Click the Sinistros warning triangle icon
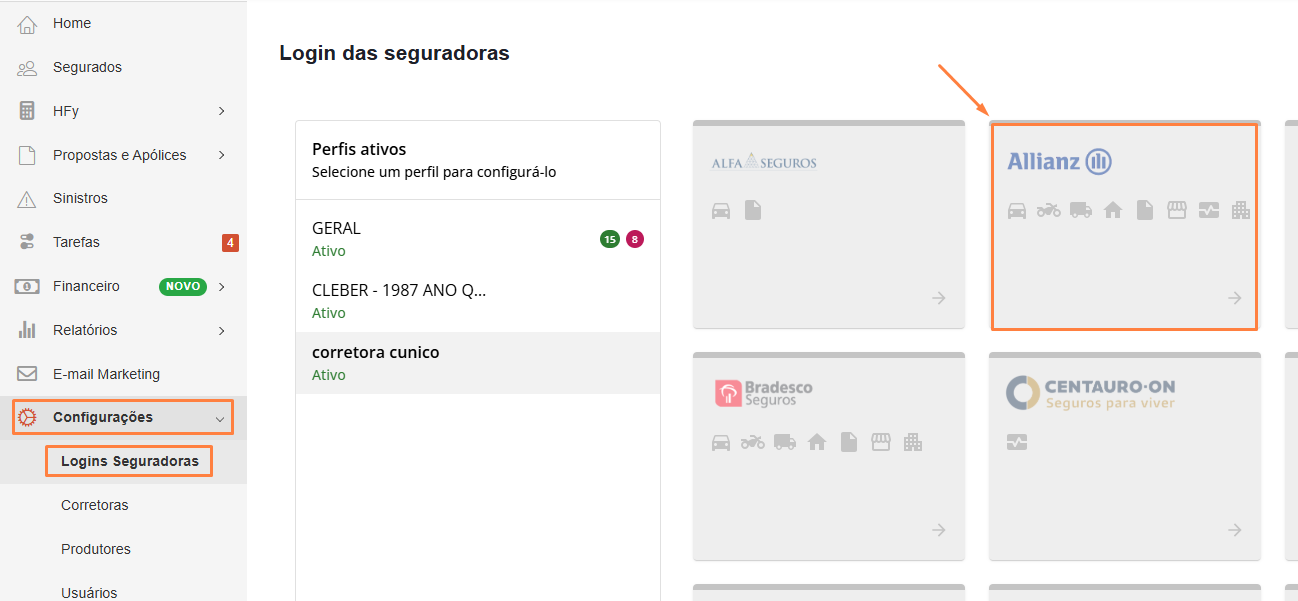Viewport: 1298px width, 601px height. coord(27,199)
